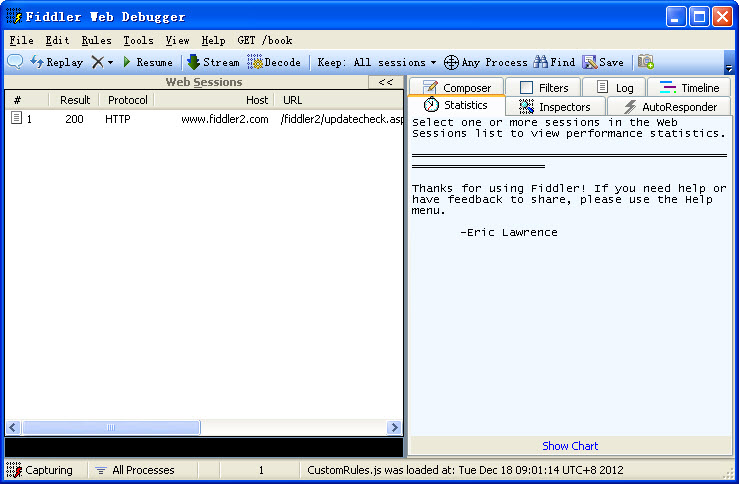This screenshot has height=484, width=739.
Task: Click the black QuickExec command box
Action: tap(204, 447)
